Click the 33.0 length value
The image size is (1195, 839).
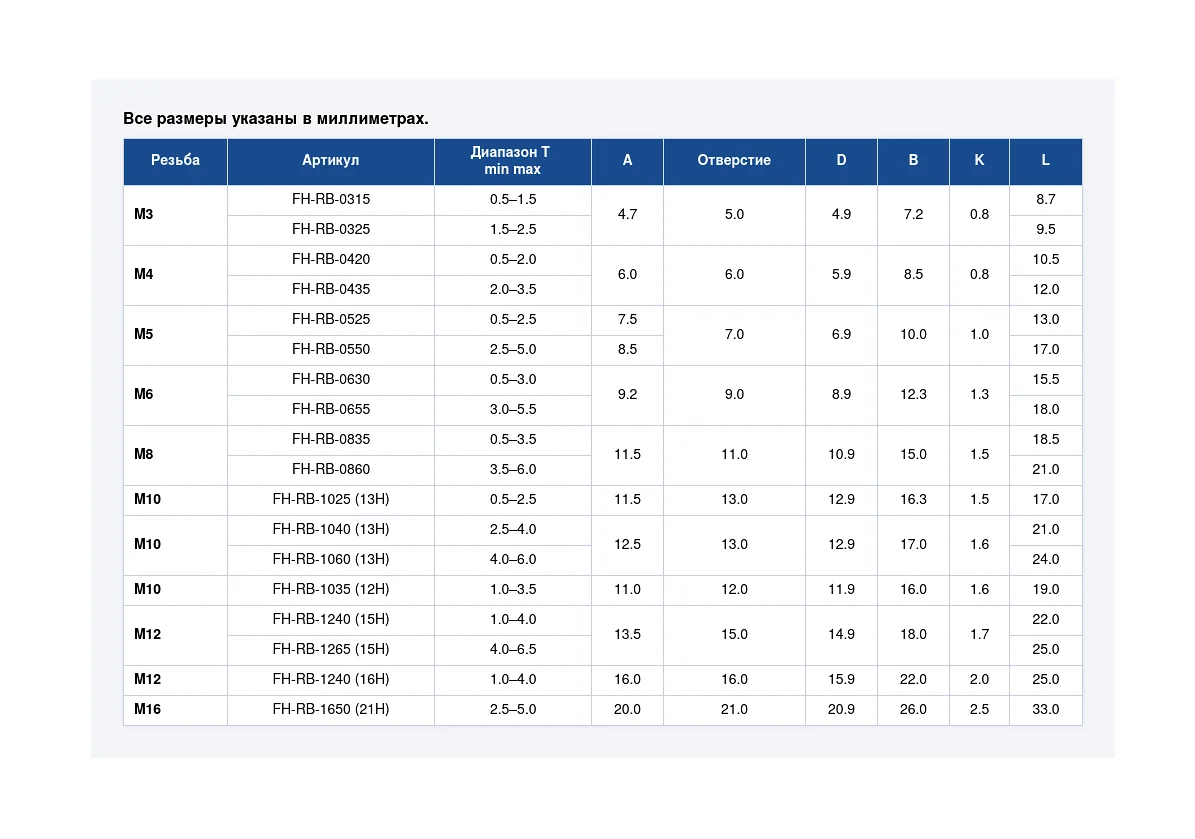click(1046, 709)
